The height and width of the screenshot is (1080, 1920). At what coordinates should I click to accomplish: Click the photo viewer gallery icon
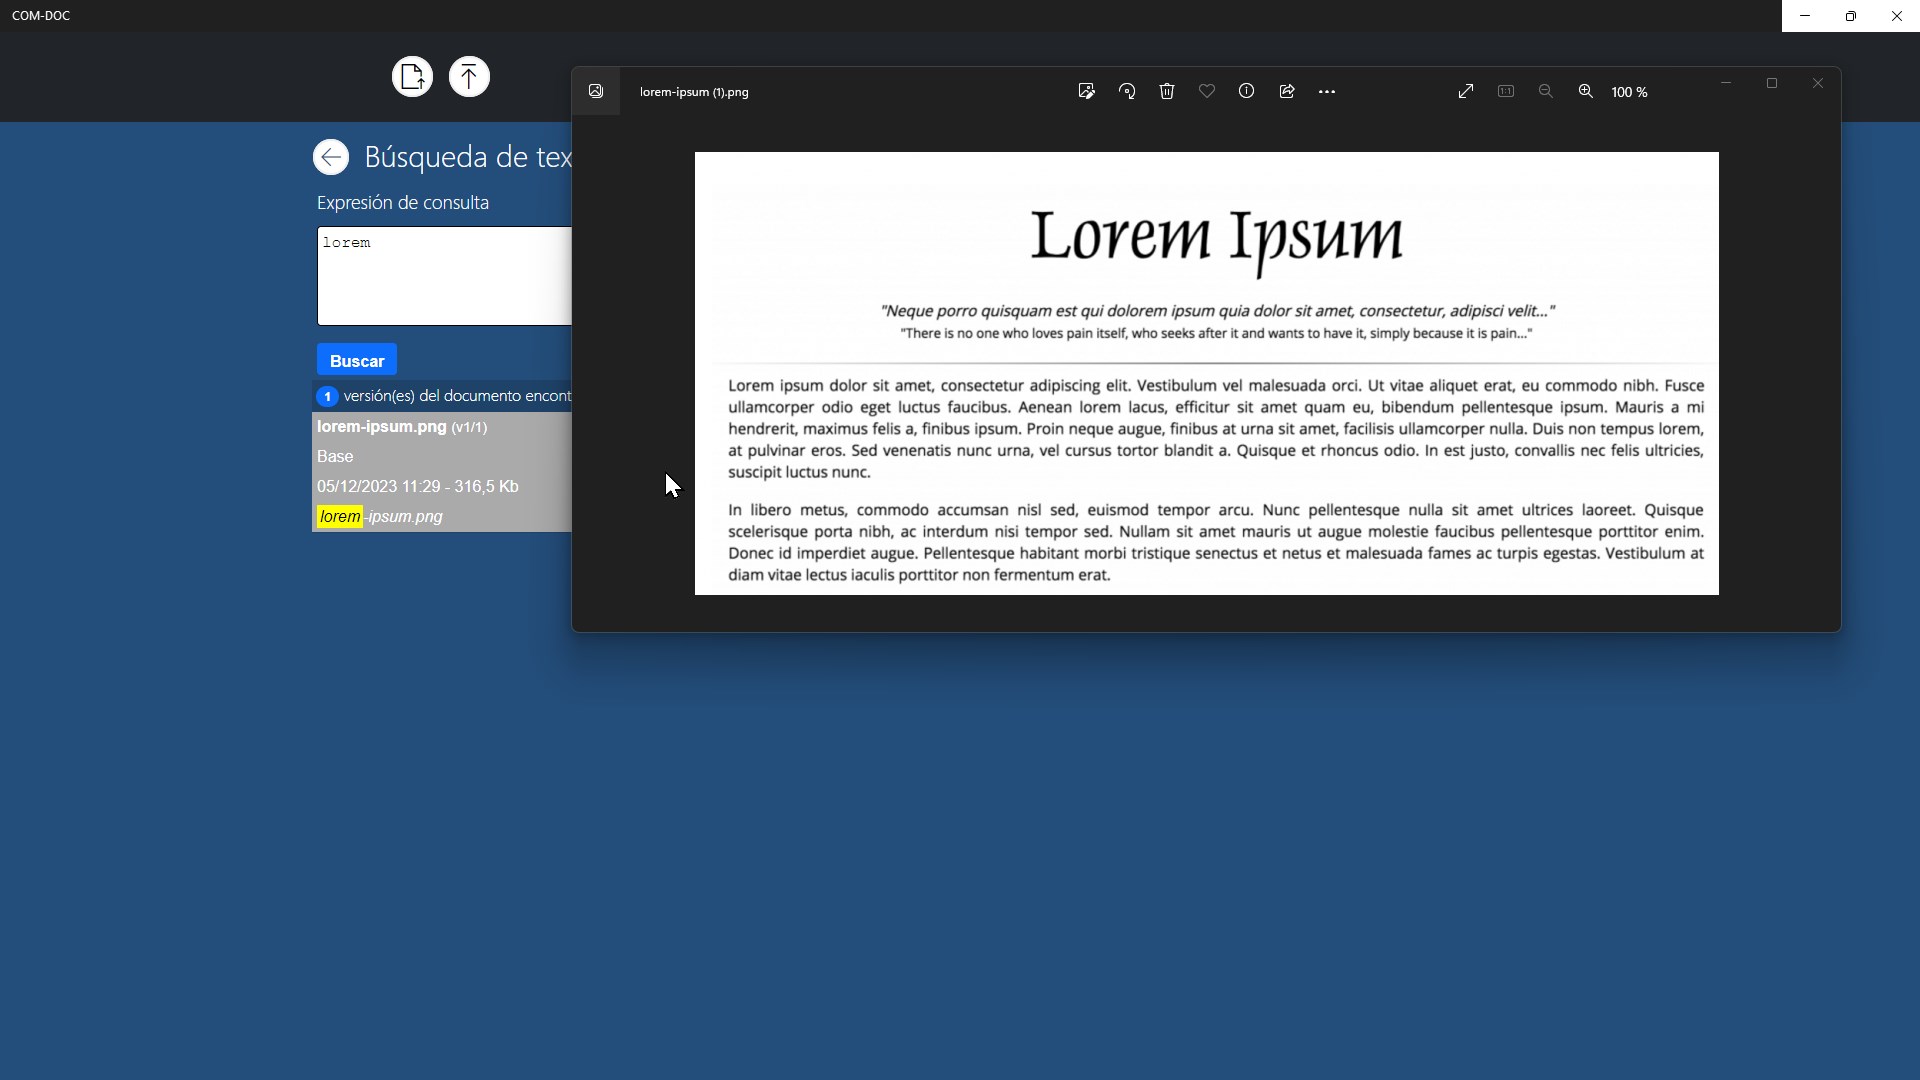596,91
